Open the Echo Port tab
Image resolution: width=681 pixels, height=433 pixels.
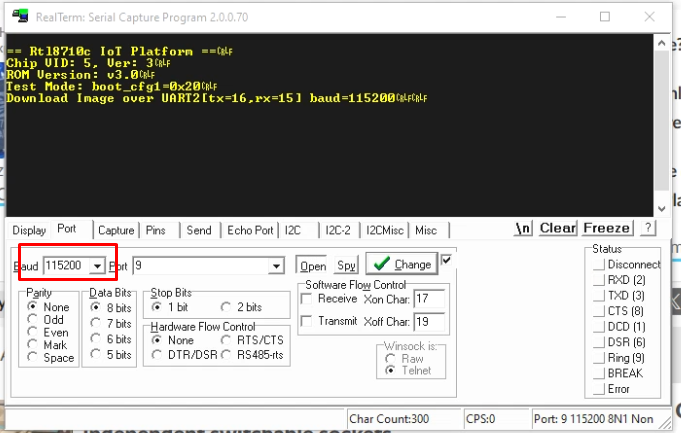click(x=250, y=230)
